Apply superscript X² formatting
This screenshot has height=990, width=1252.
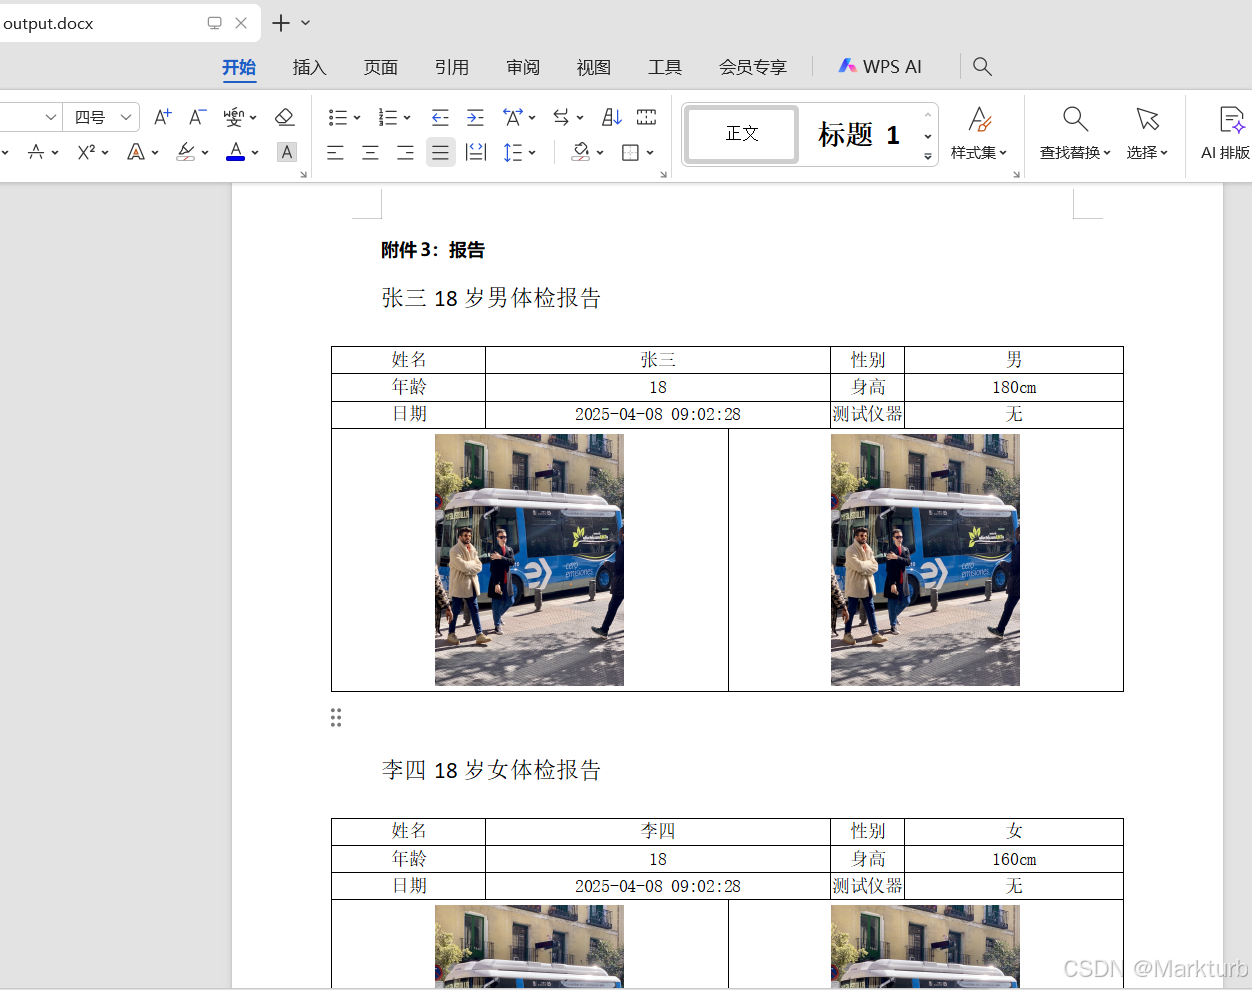click(87, 152)
